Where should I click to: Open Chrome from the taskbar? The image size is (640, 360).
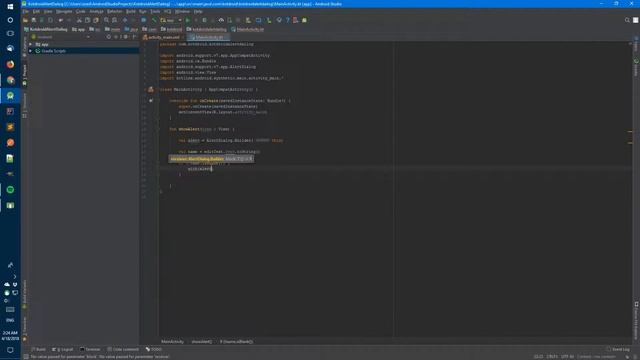click(x=10, y=80)
